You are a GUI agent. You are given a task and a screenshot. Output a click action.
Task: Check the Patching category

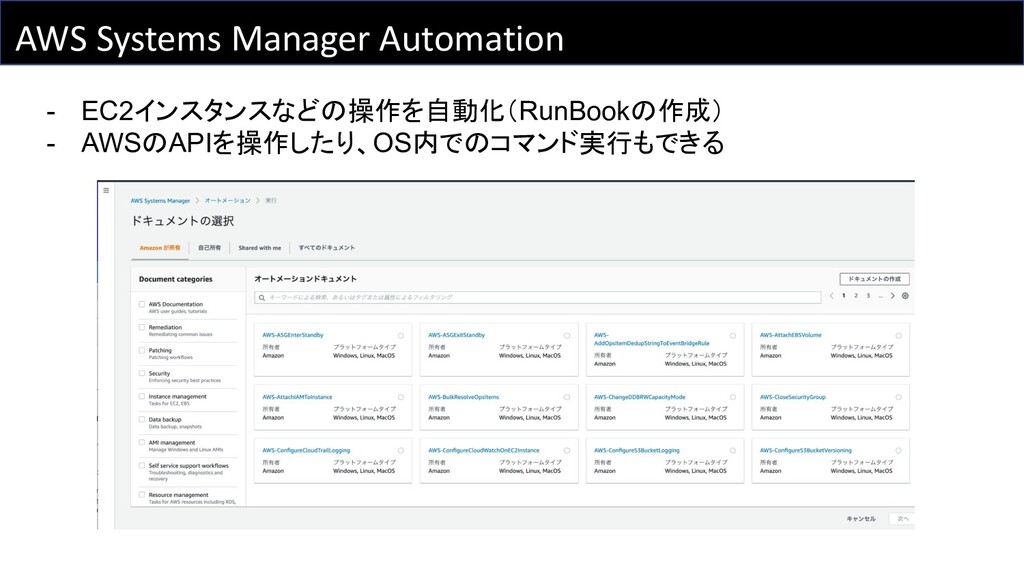click(142, 350)
